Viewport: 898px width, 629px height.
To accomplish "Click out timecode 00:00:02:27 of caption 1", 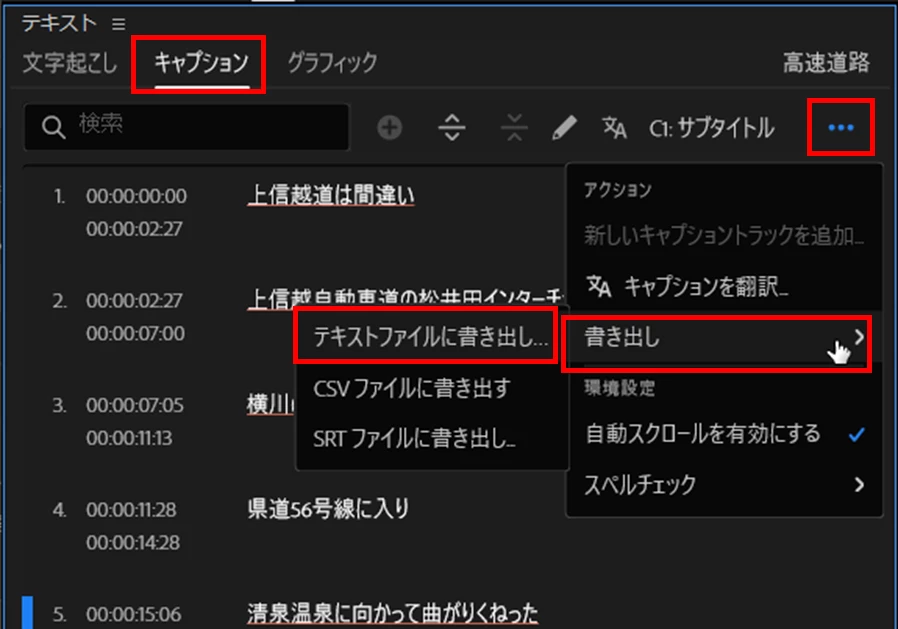I will tap(134, 229).
